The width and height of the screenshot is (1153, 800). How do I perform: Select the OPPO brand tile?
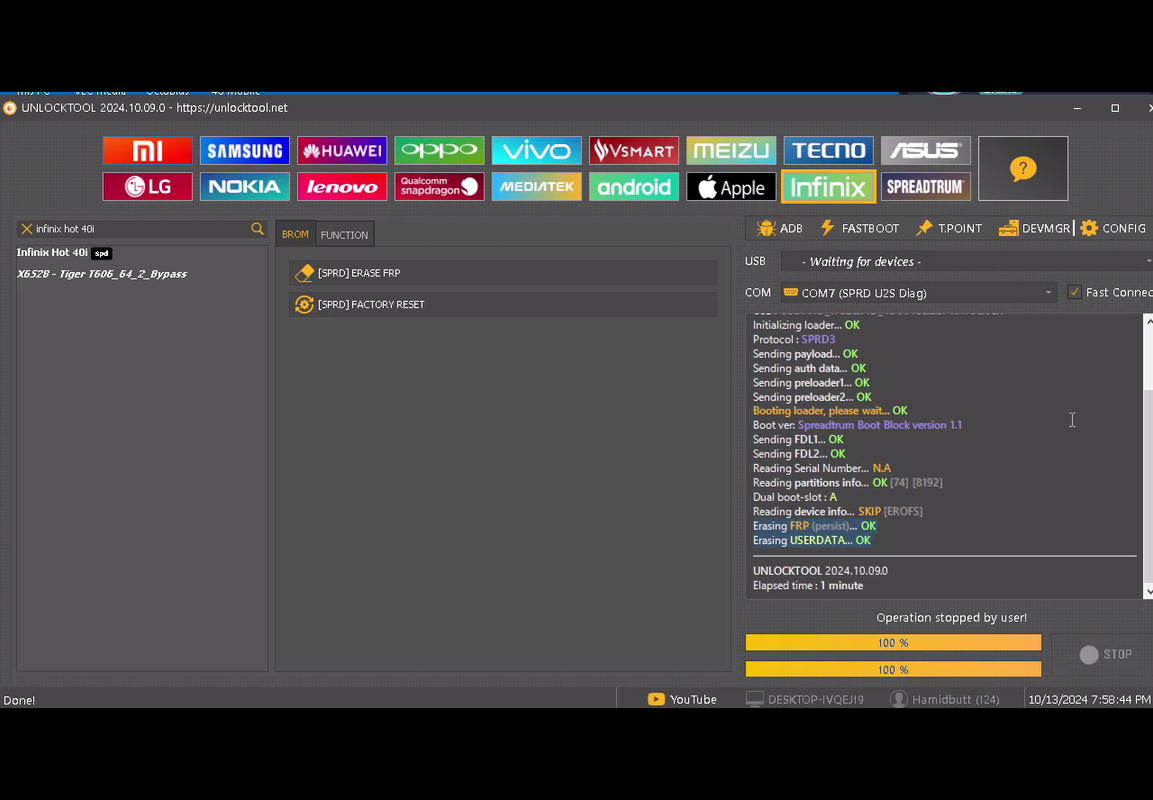[x=439, y=151]
